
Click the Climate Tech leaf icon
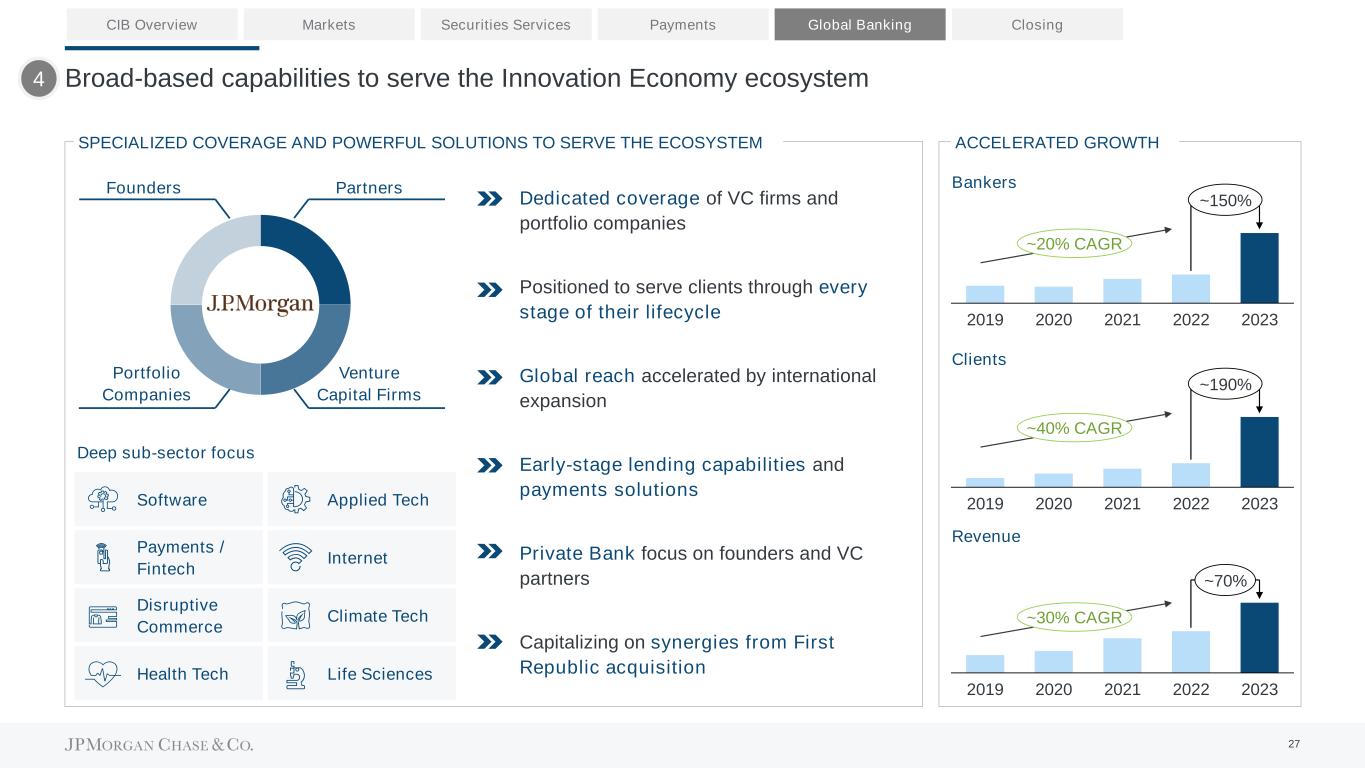[x=295, y=616]
